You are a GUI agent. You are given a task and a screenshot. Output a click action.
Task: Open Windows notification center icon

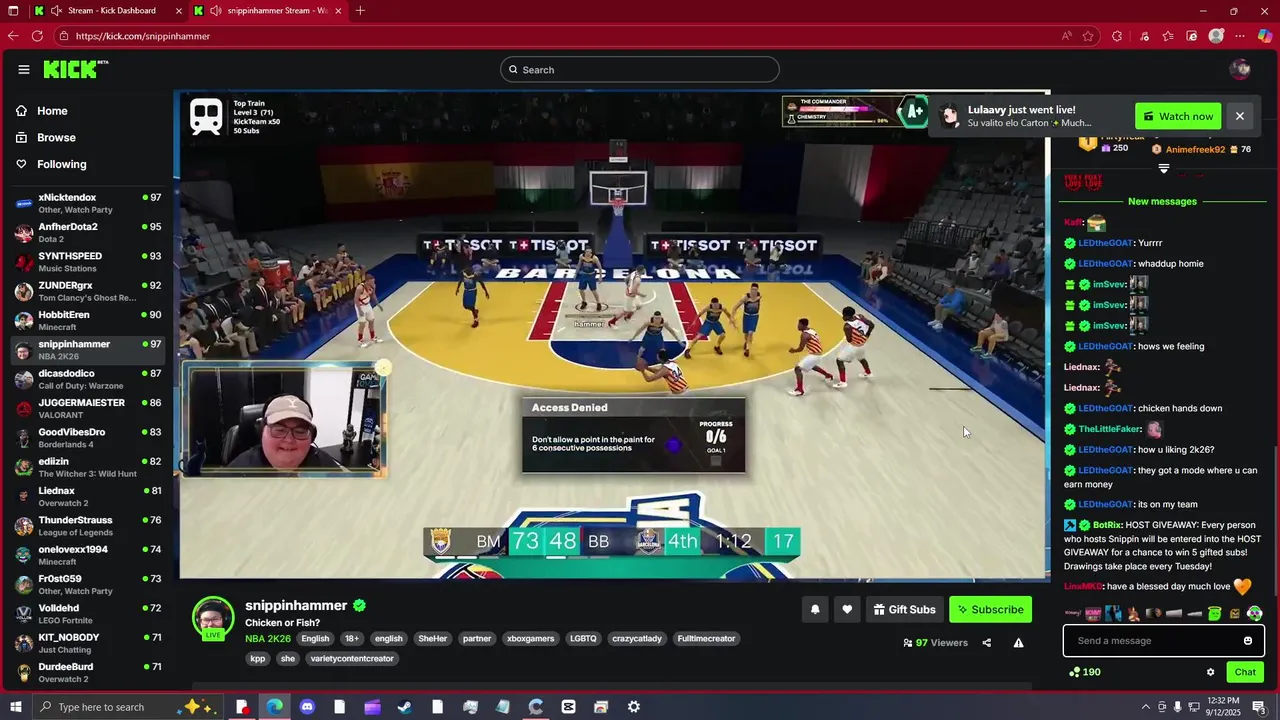1259,707
